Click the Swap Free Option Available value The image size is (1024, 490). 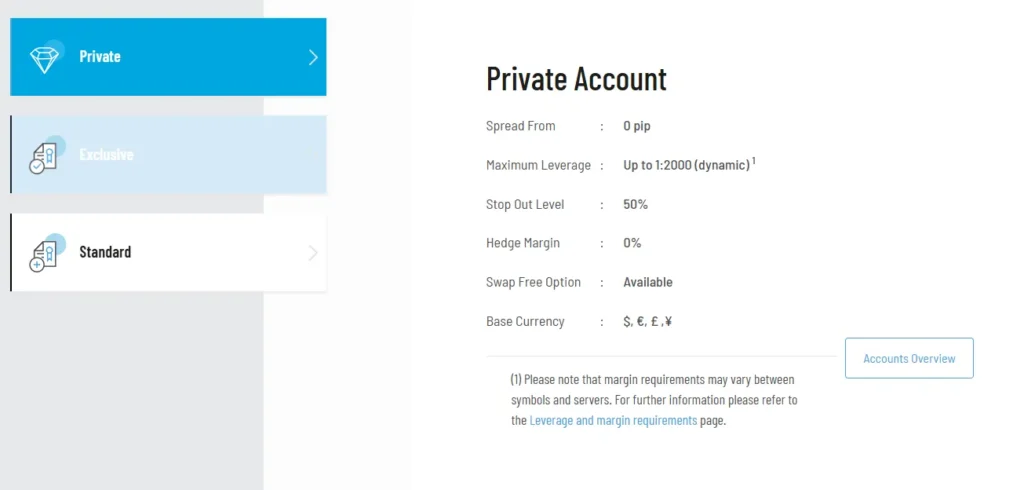pyautogui.click(x=648, y=282)
